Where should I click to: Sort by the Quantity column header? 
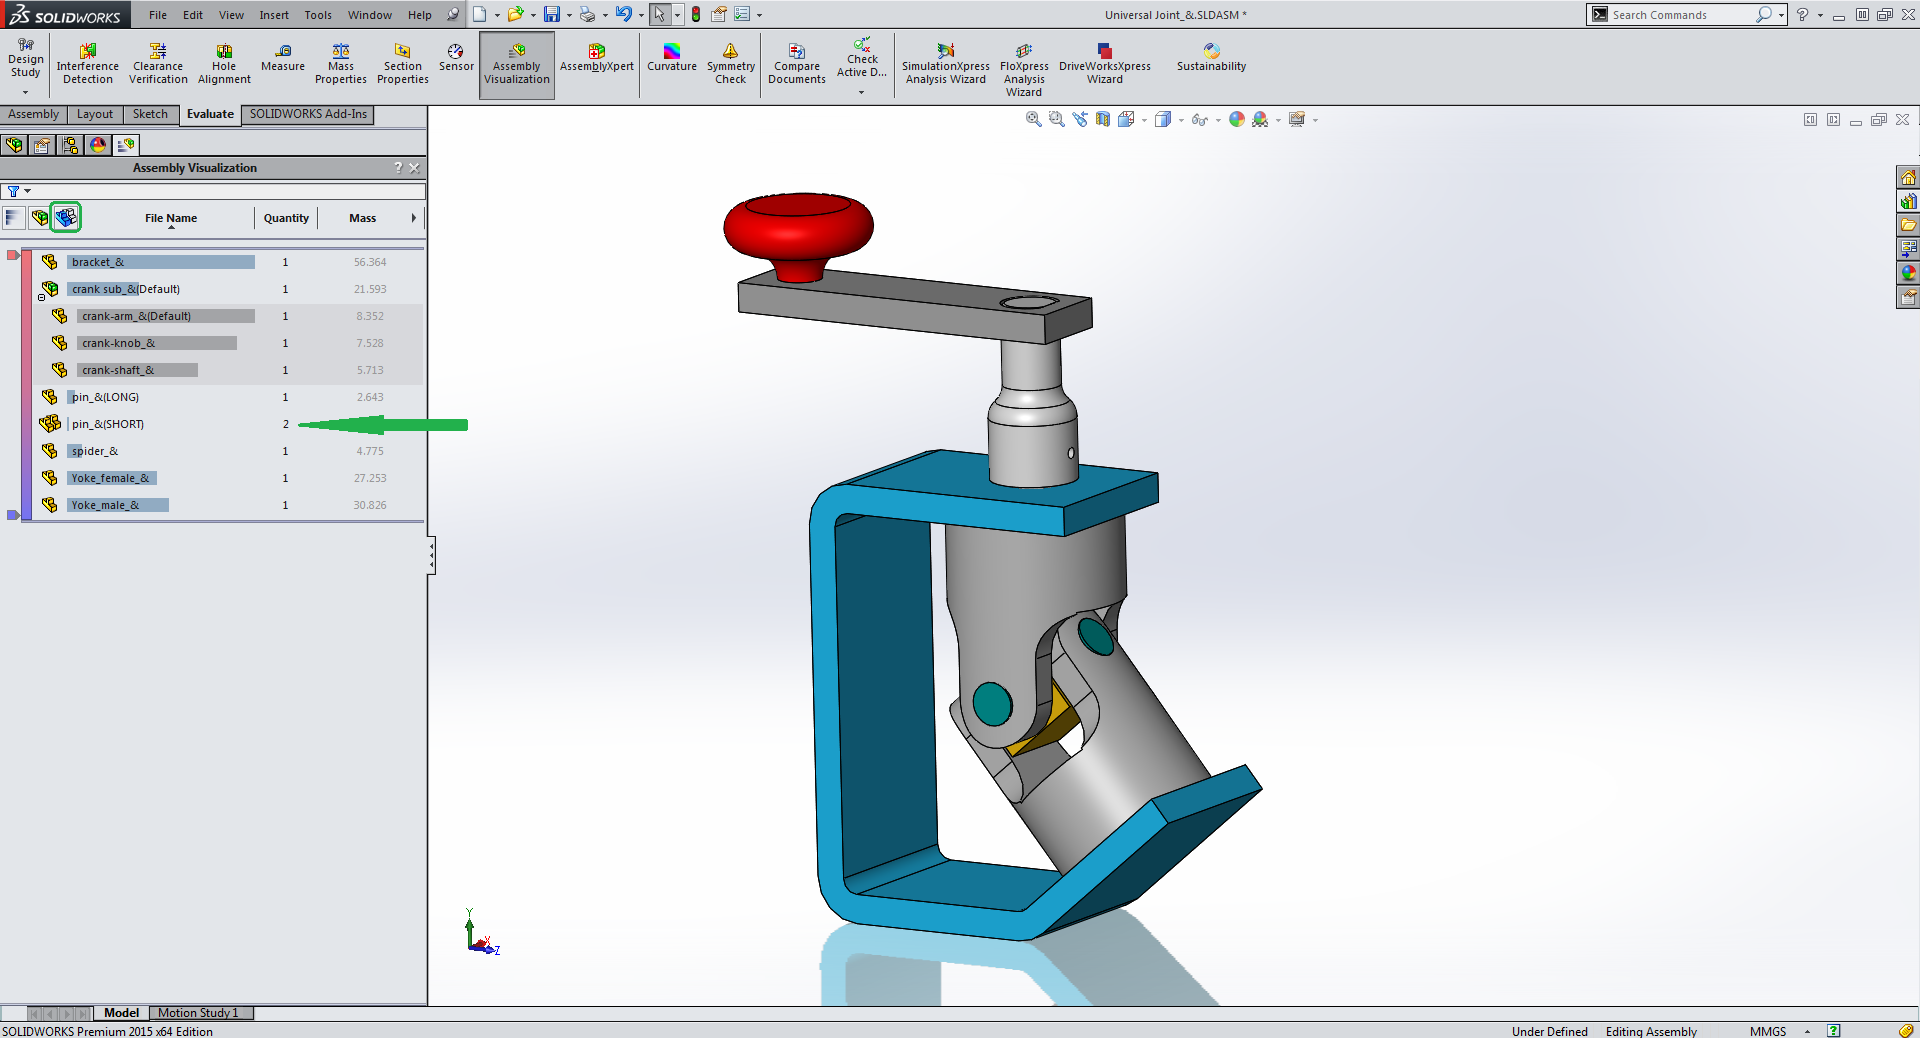pyautogui.click(x=286, y=218)
